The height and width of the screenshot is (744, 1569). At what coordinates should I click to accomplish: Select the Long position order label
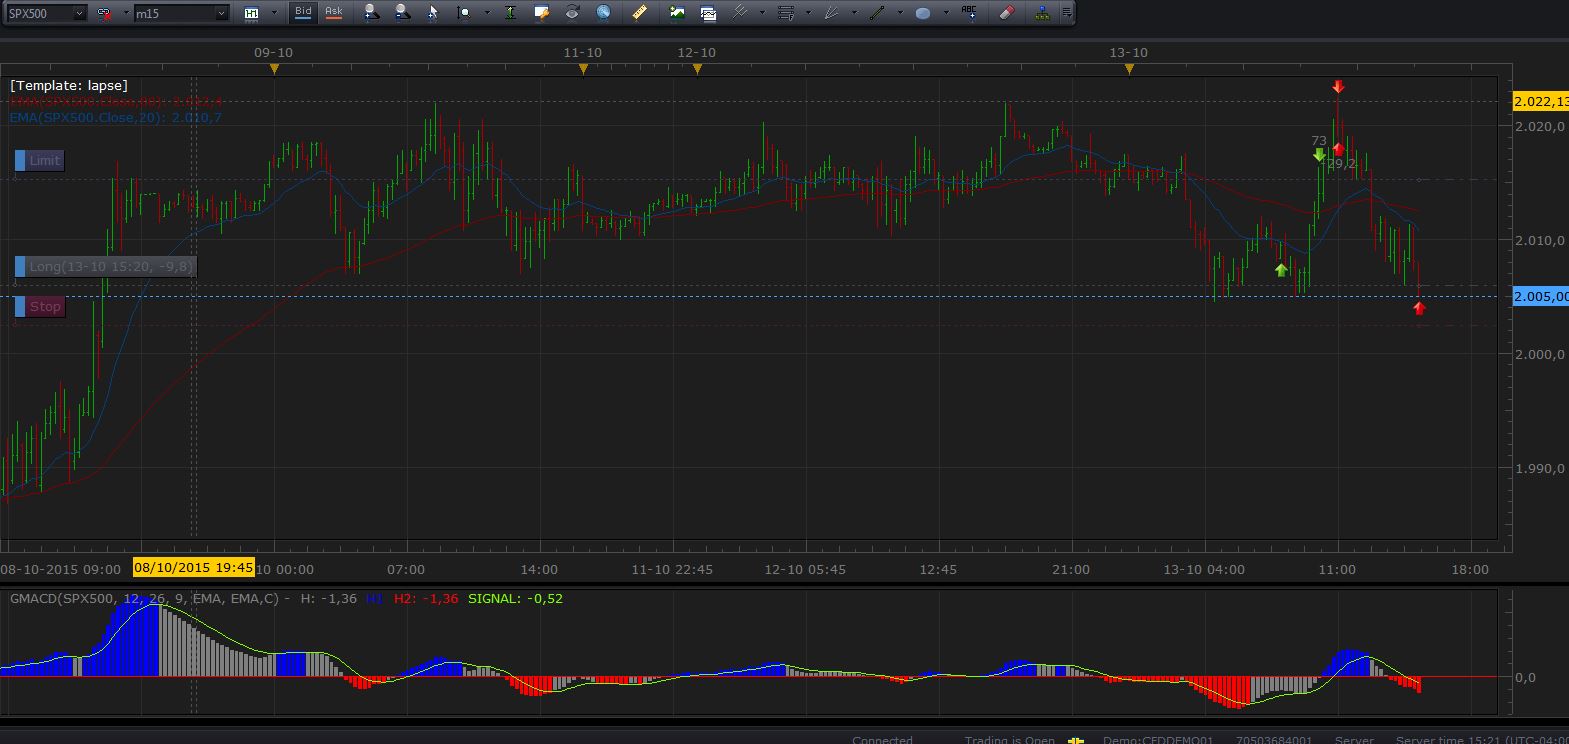[x=110, y=266]
